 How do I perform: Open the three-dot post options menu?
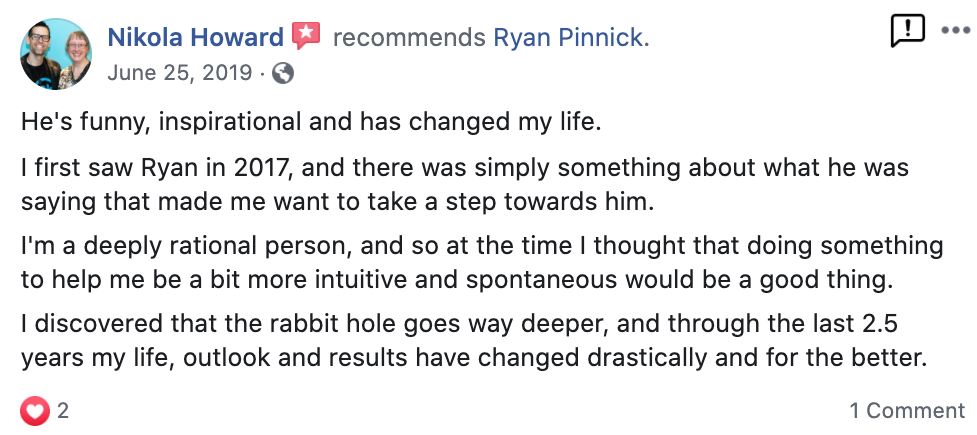pyautogui.click(x=955, y=31)
